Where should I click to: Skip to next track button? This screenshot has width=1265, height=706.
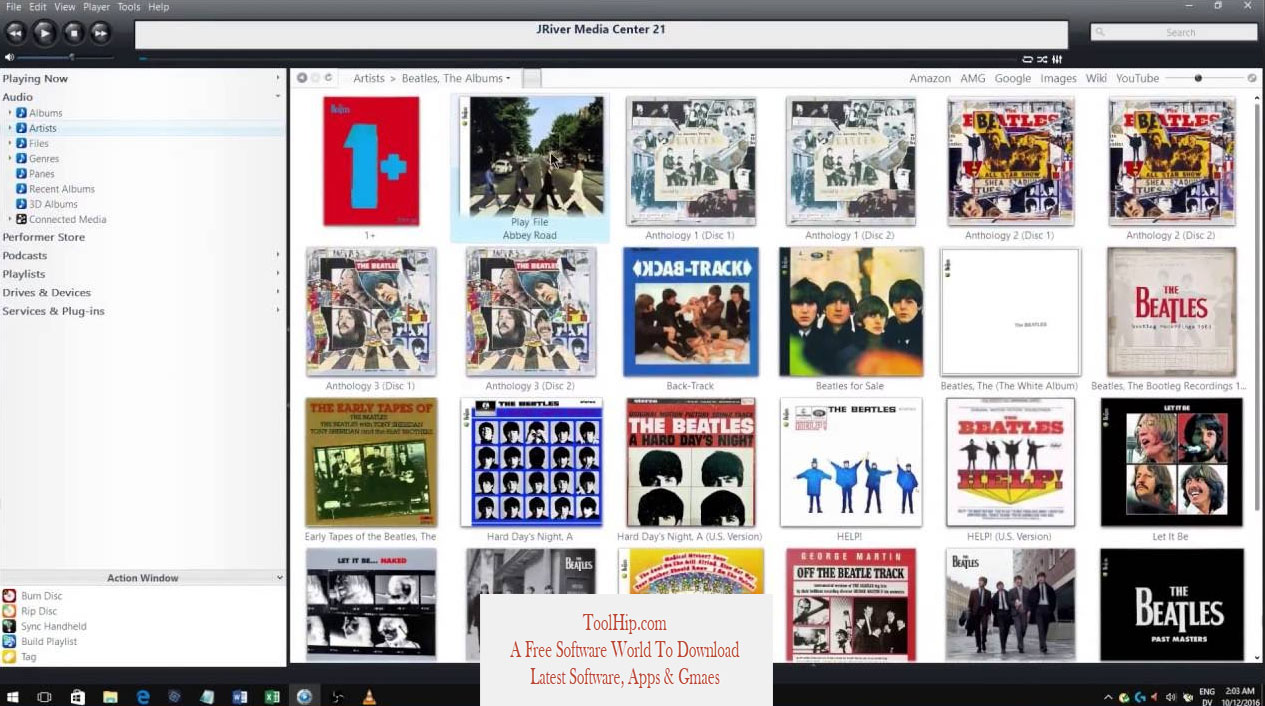101,33
